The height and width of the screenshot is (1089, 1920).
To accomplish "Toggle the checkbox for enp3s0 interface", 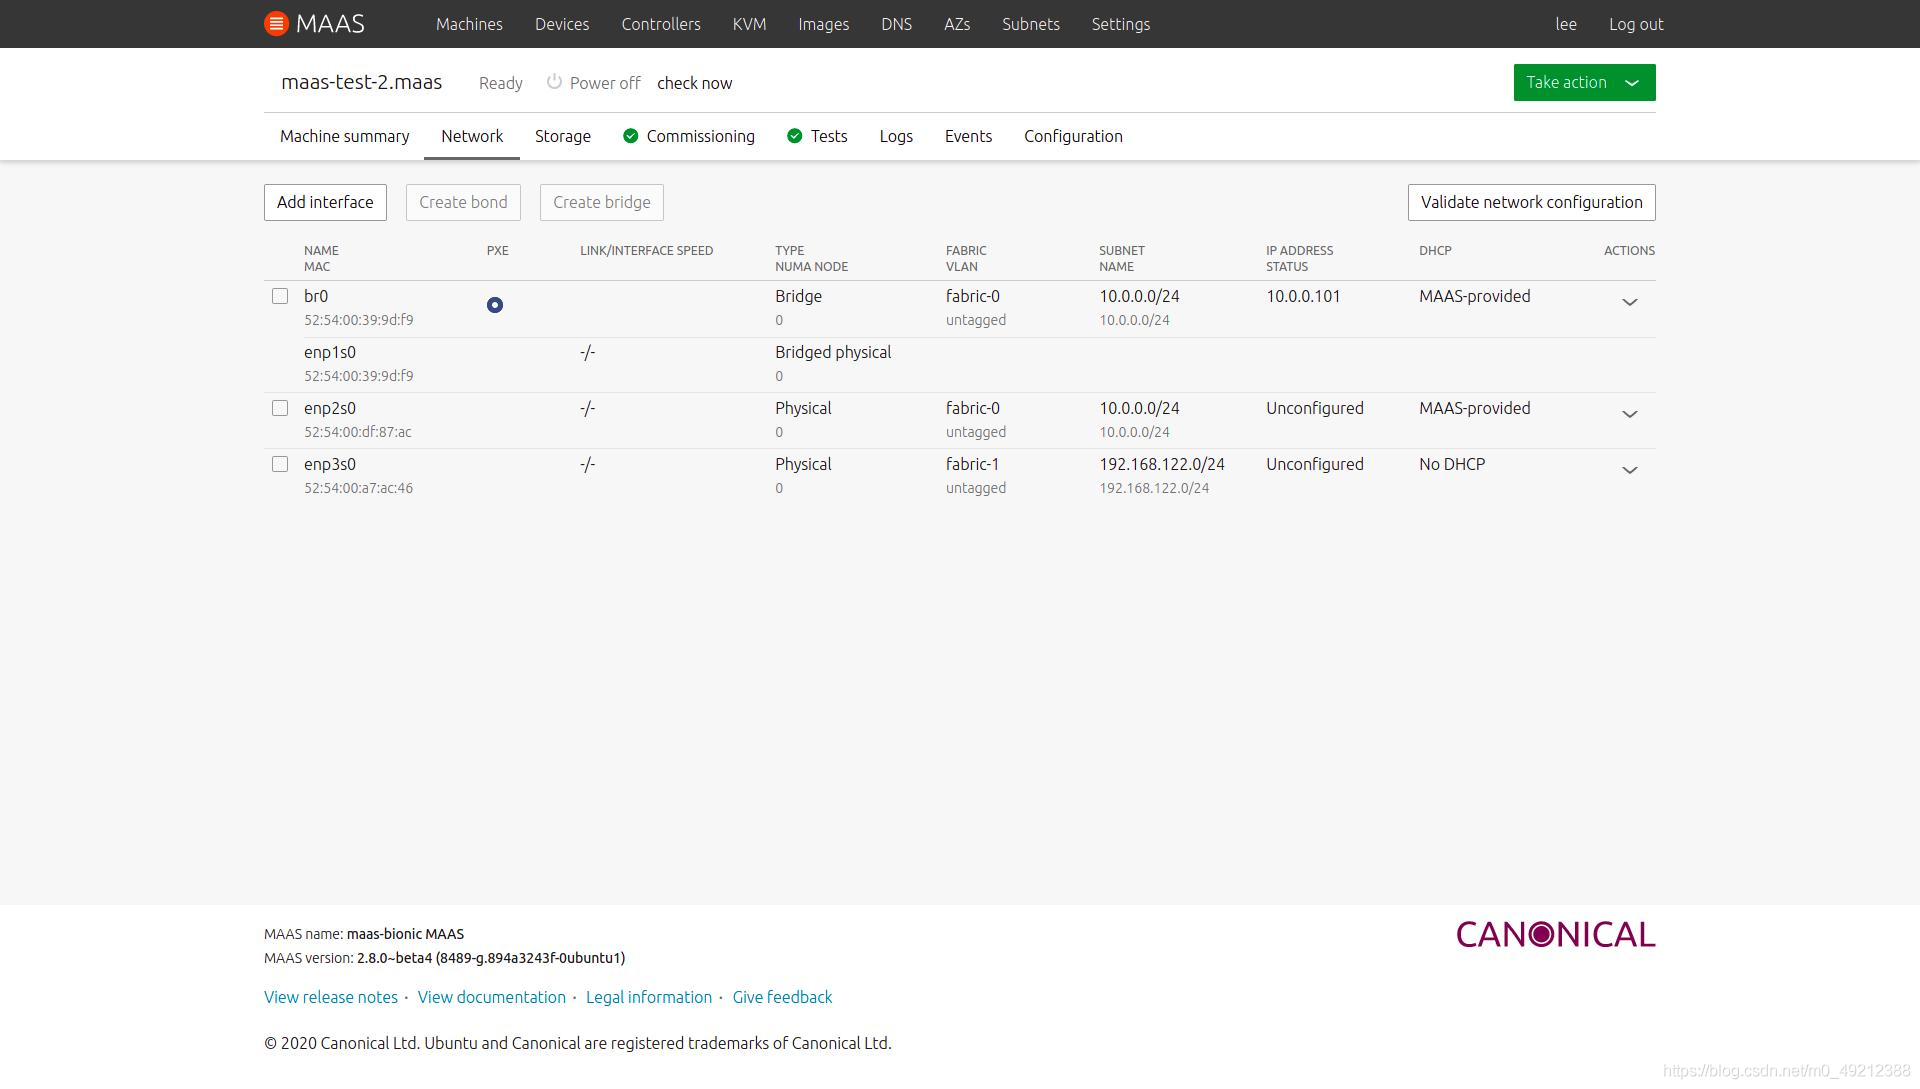I will pyautogui.click(x=278, y=464).
